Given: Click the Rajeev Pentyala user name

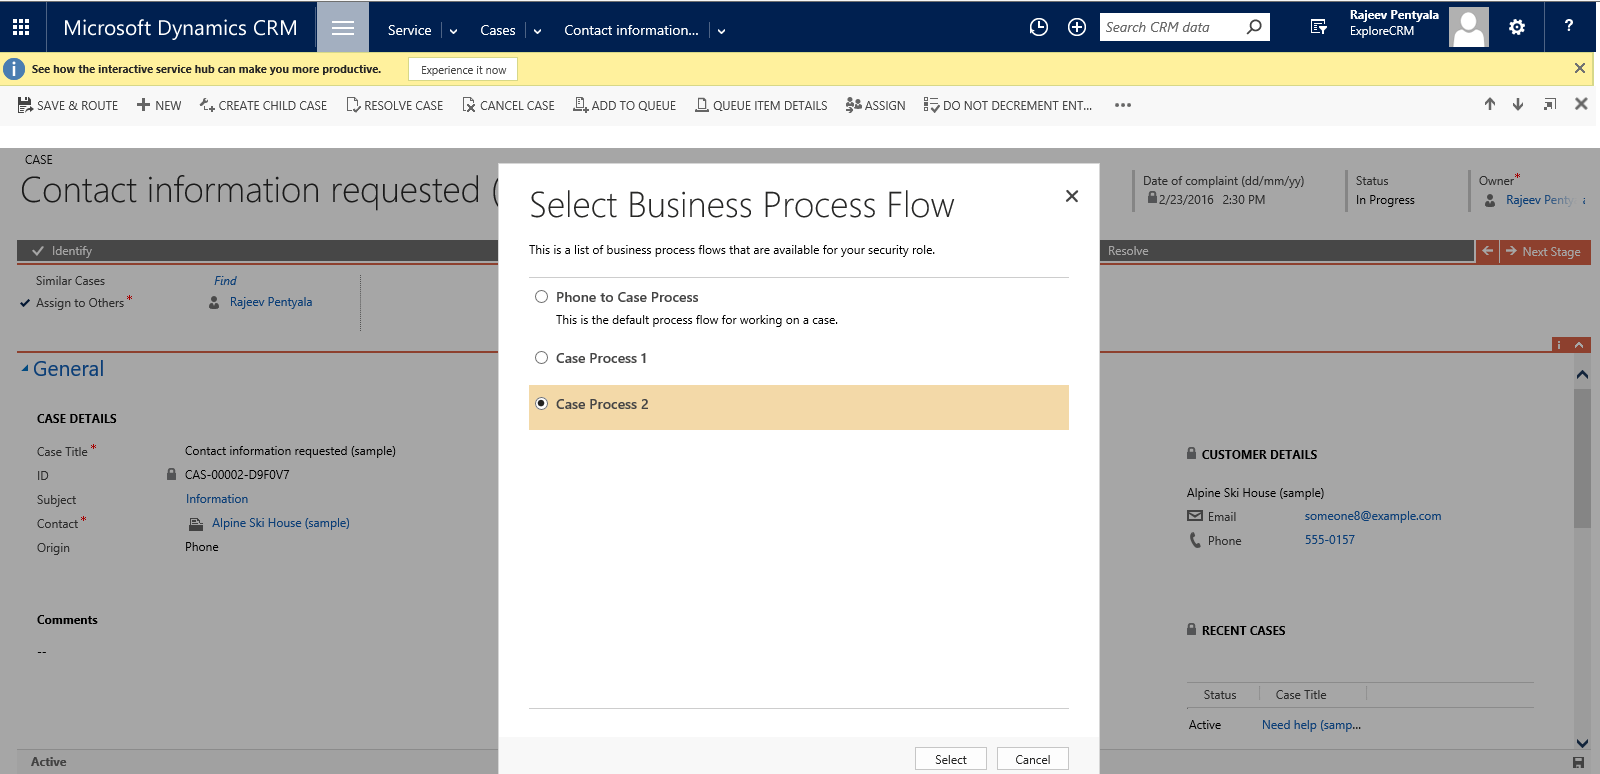Looking at the screenshot, I should (1394, 15).
